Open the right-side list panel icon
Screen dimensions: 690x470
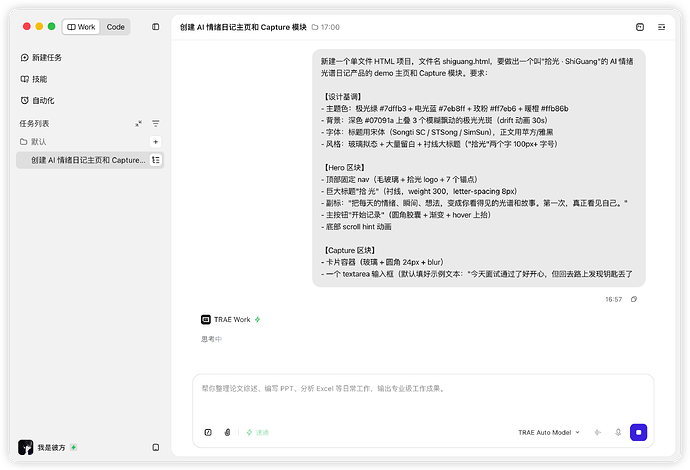661,27
